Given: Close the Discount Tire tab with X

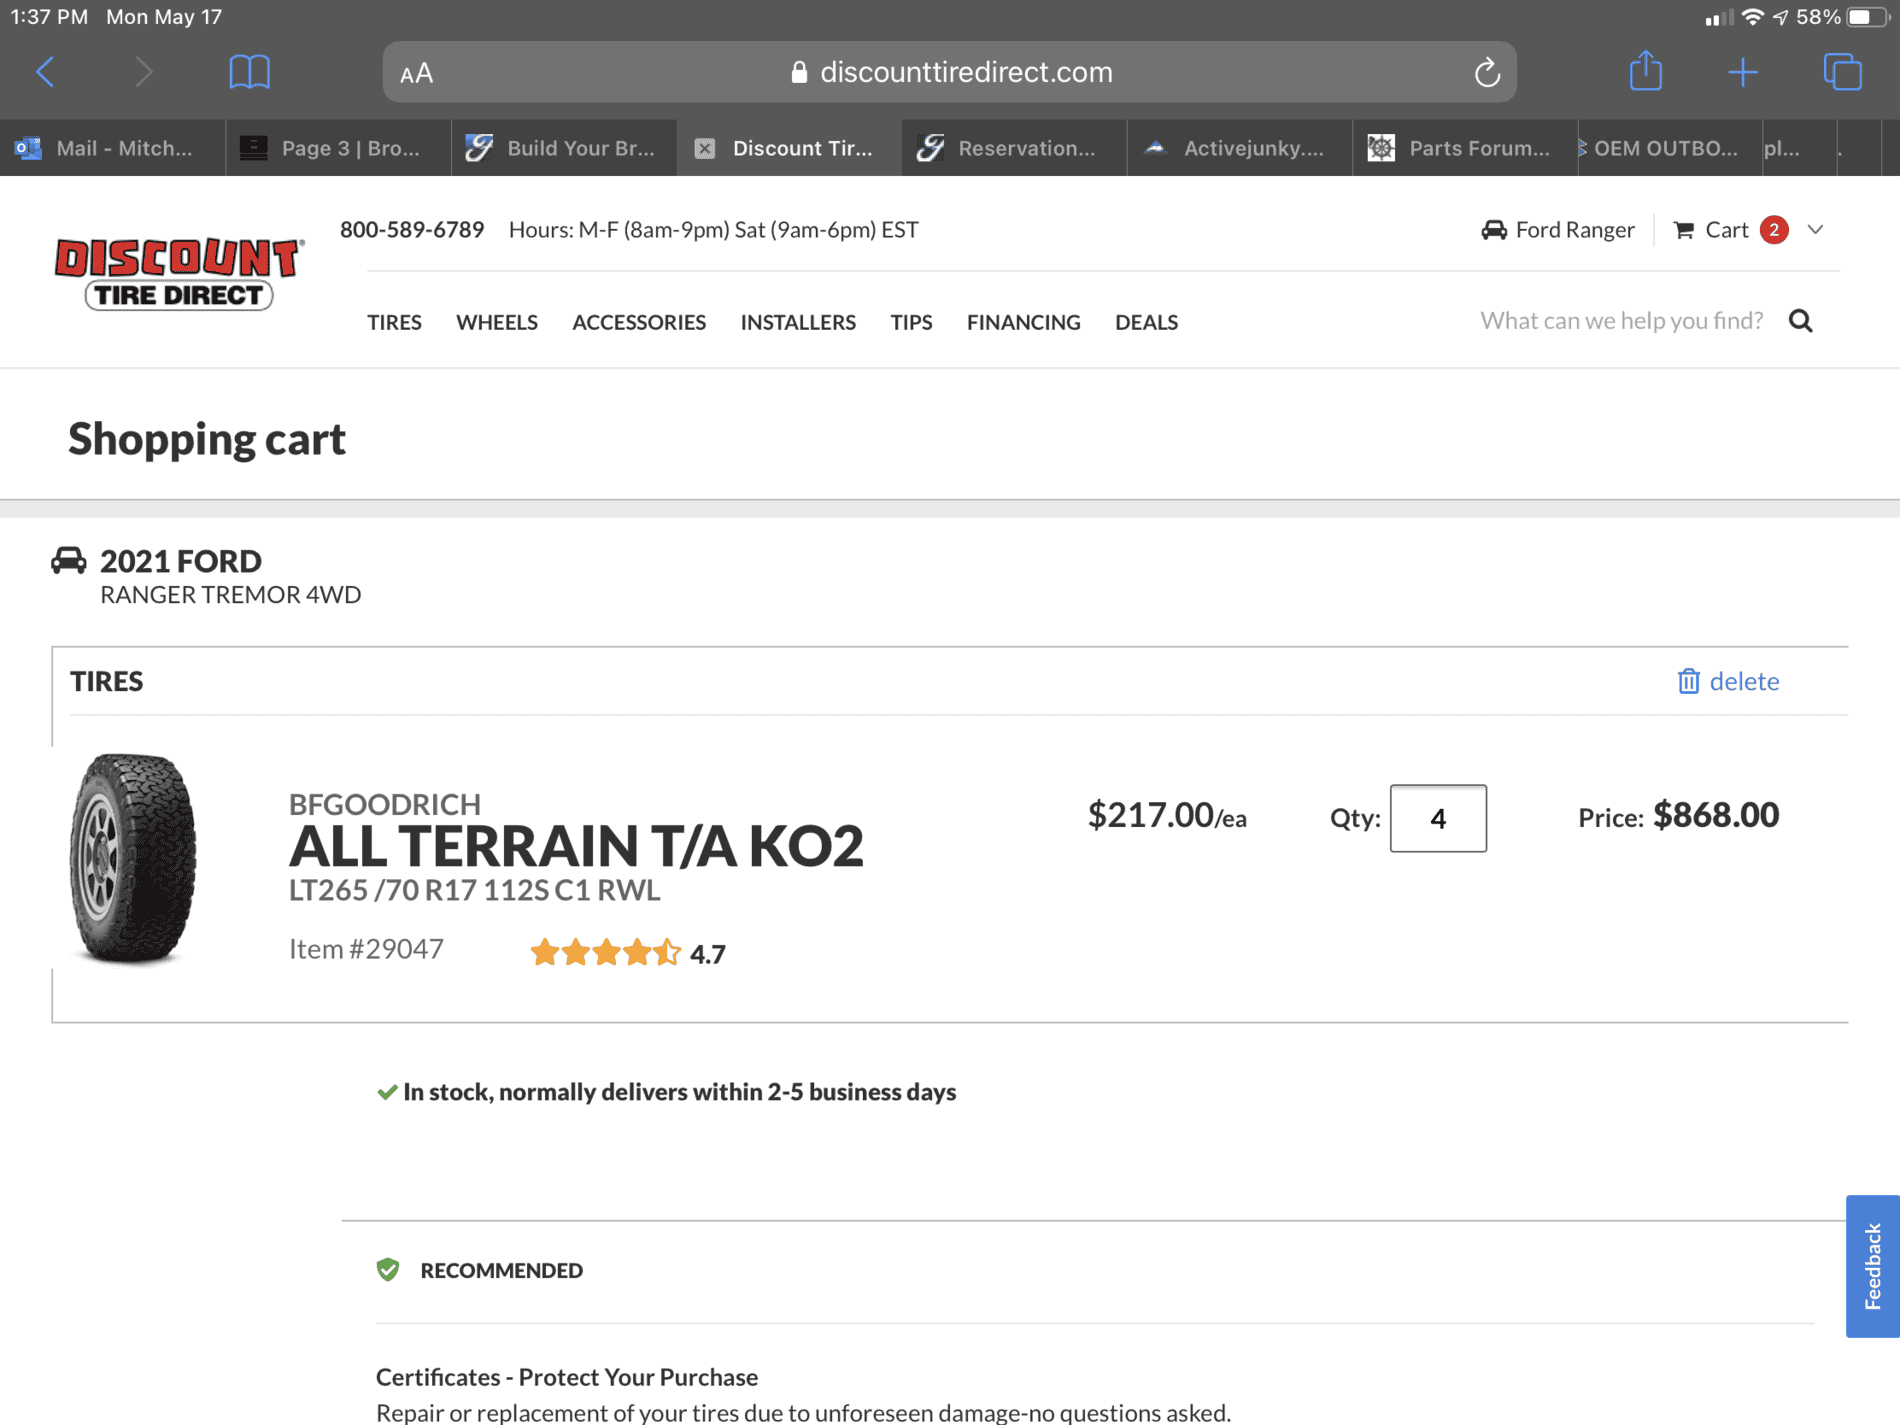Looking at the screenshot, I should [x=705, y=148].
